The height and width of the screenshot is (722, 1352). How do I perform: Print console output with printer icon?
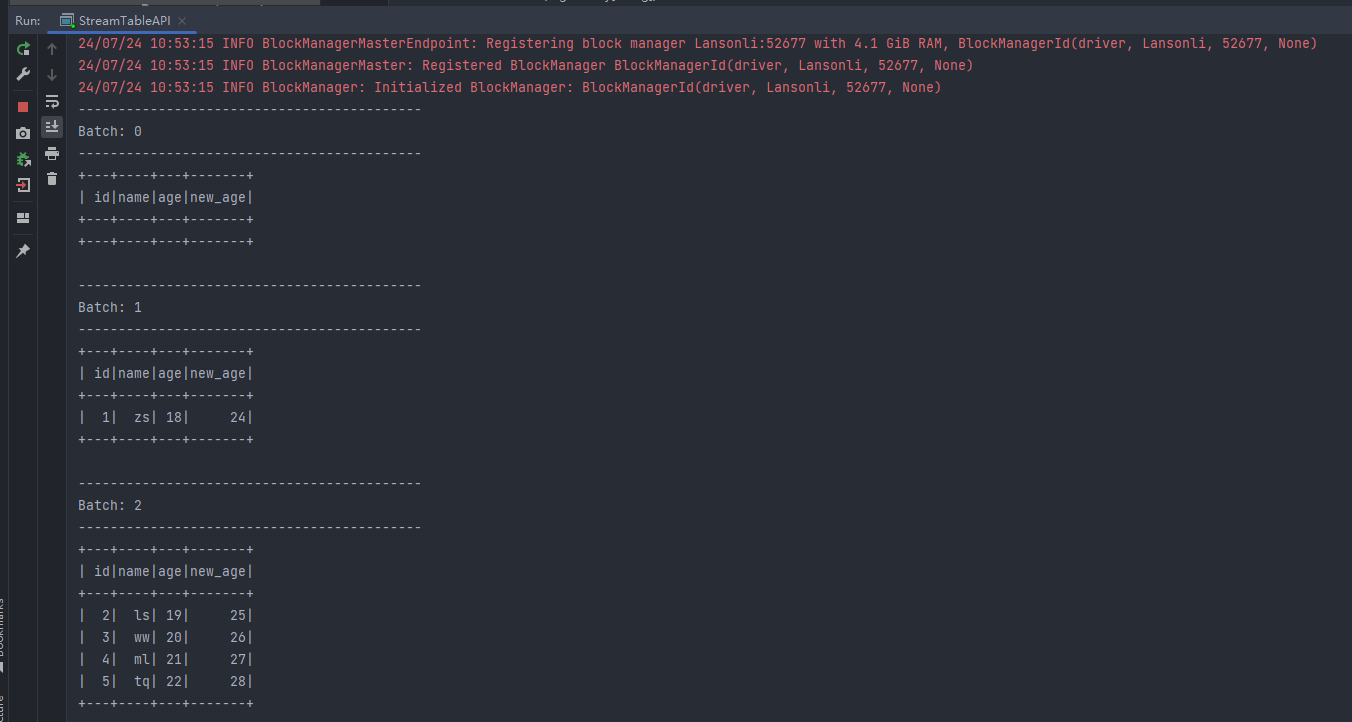tap(52, 153)
